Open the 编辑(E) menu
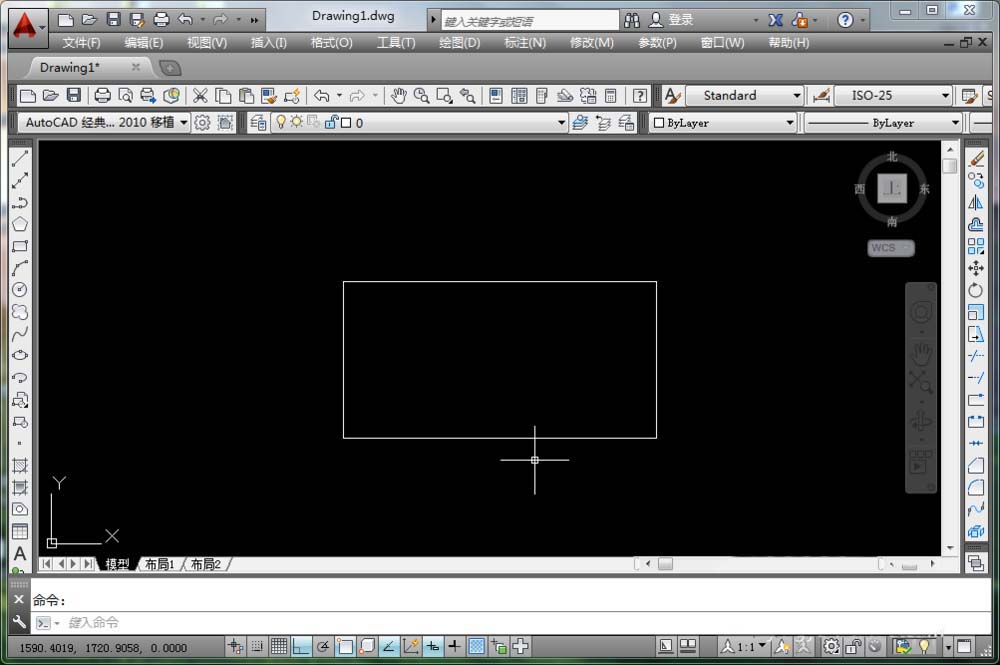Screen dimensions: 1000x665 (143, 43)
